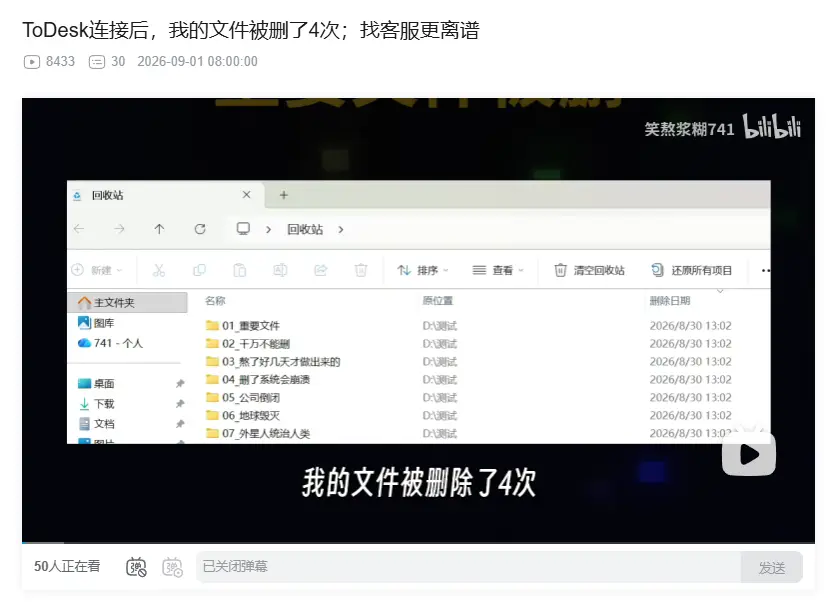Open the more options ellipsis
Viewport: 828px width, 602px height.
coord(766,270)
